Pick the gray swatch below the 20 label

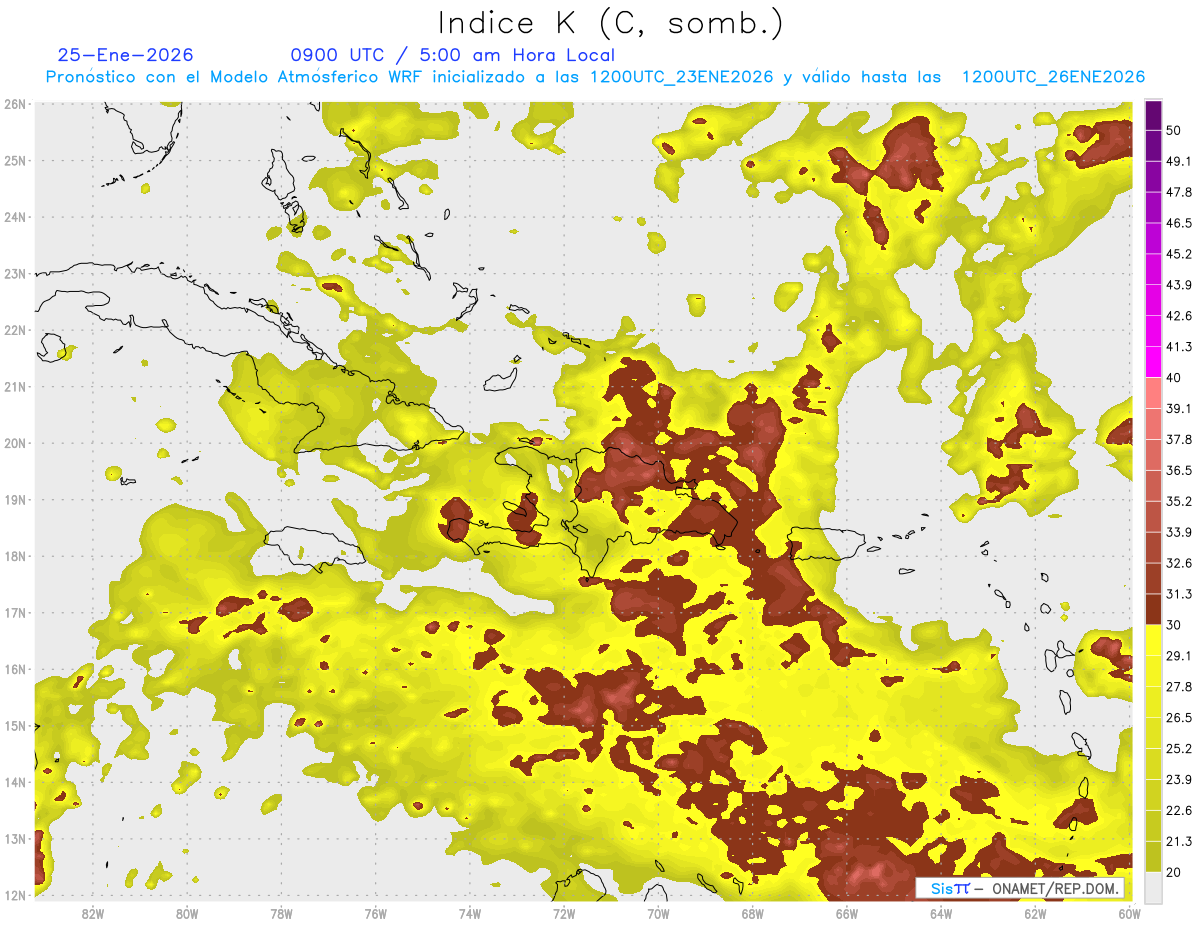(x=1153, y=886)
